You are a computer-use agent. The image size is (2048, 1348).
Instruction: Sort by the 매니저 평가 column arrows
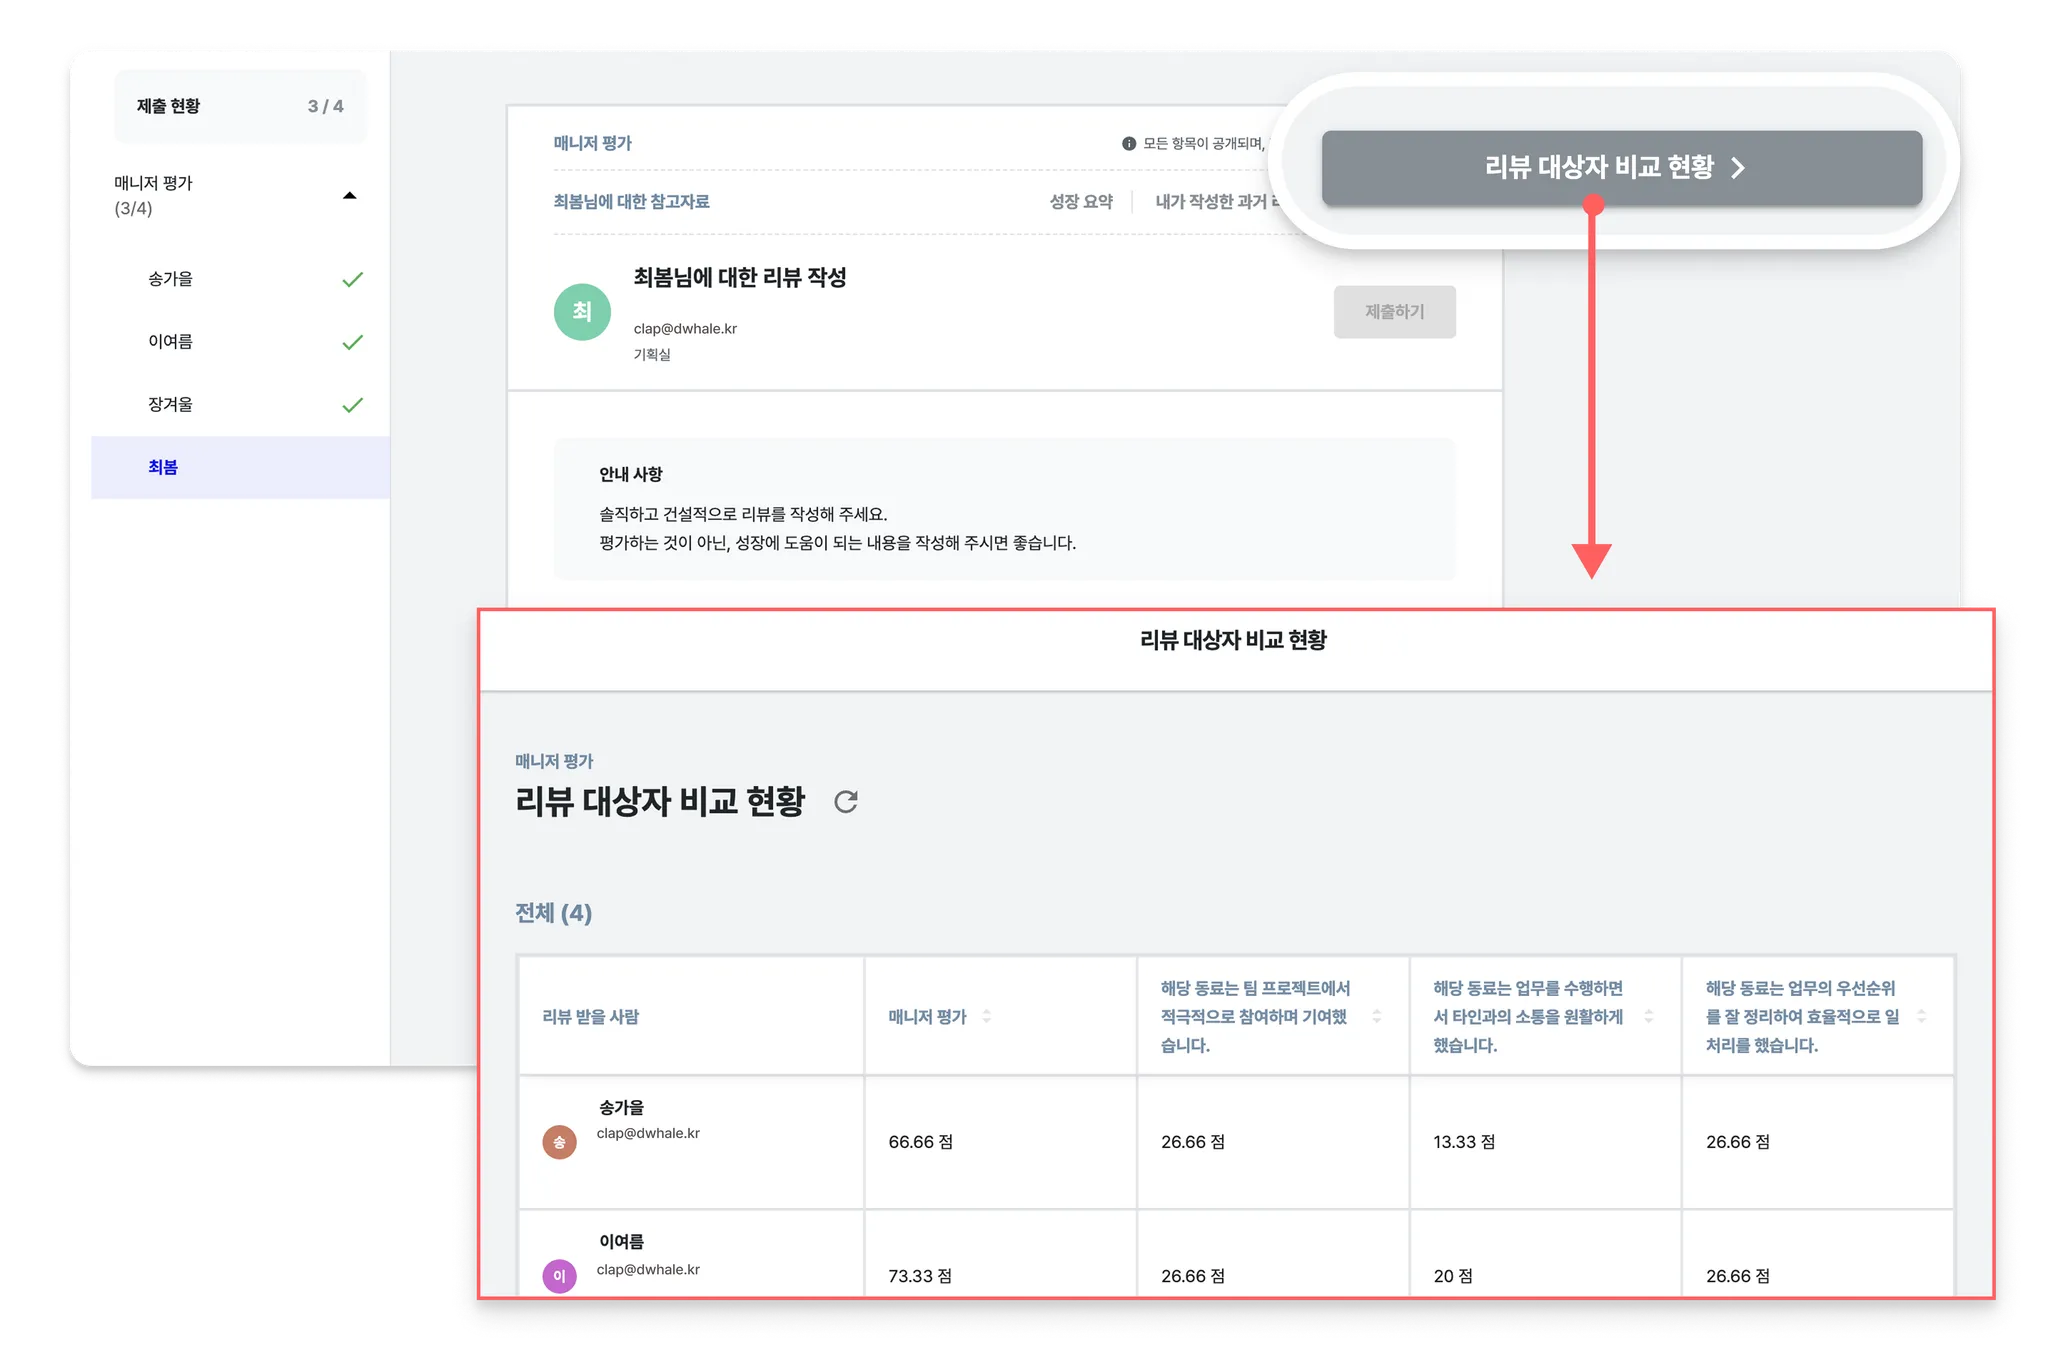click(x=987, y=1016)
